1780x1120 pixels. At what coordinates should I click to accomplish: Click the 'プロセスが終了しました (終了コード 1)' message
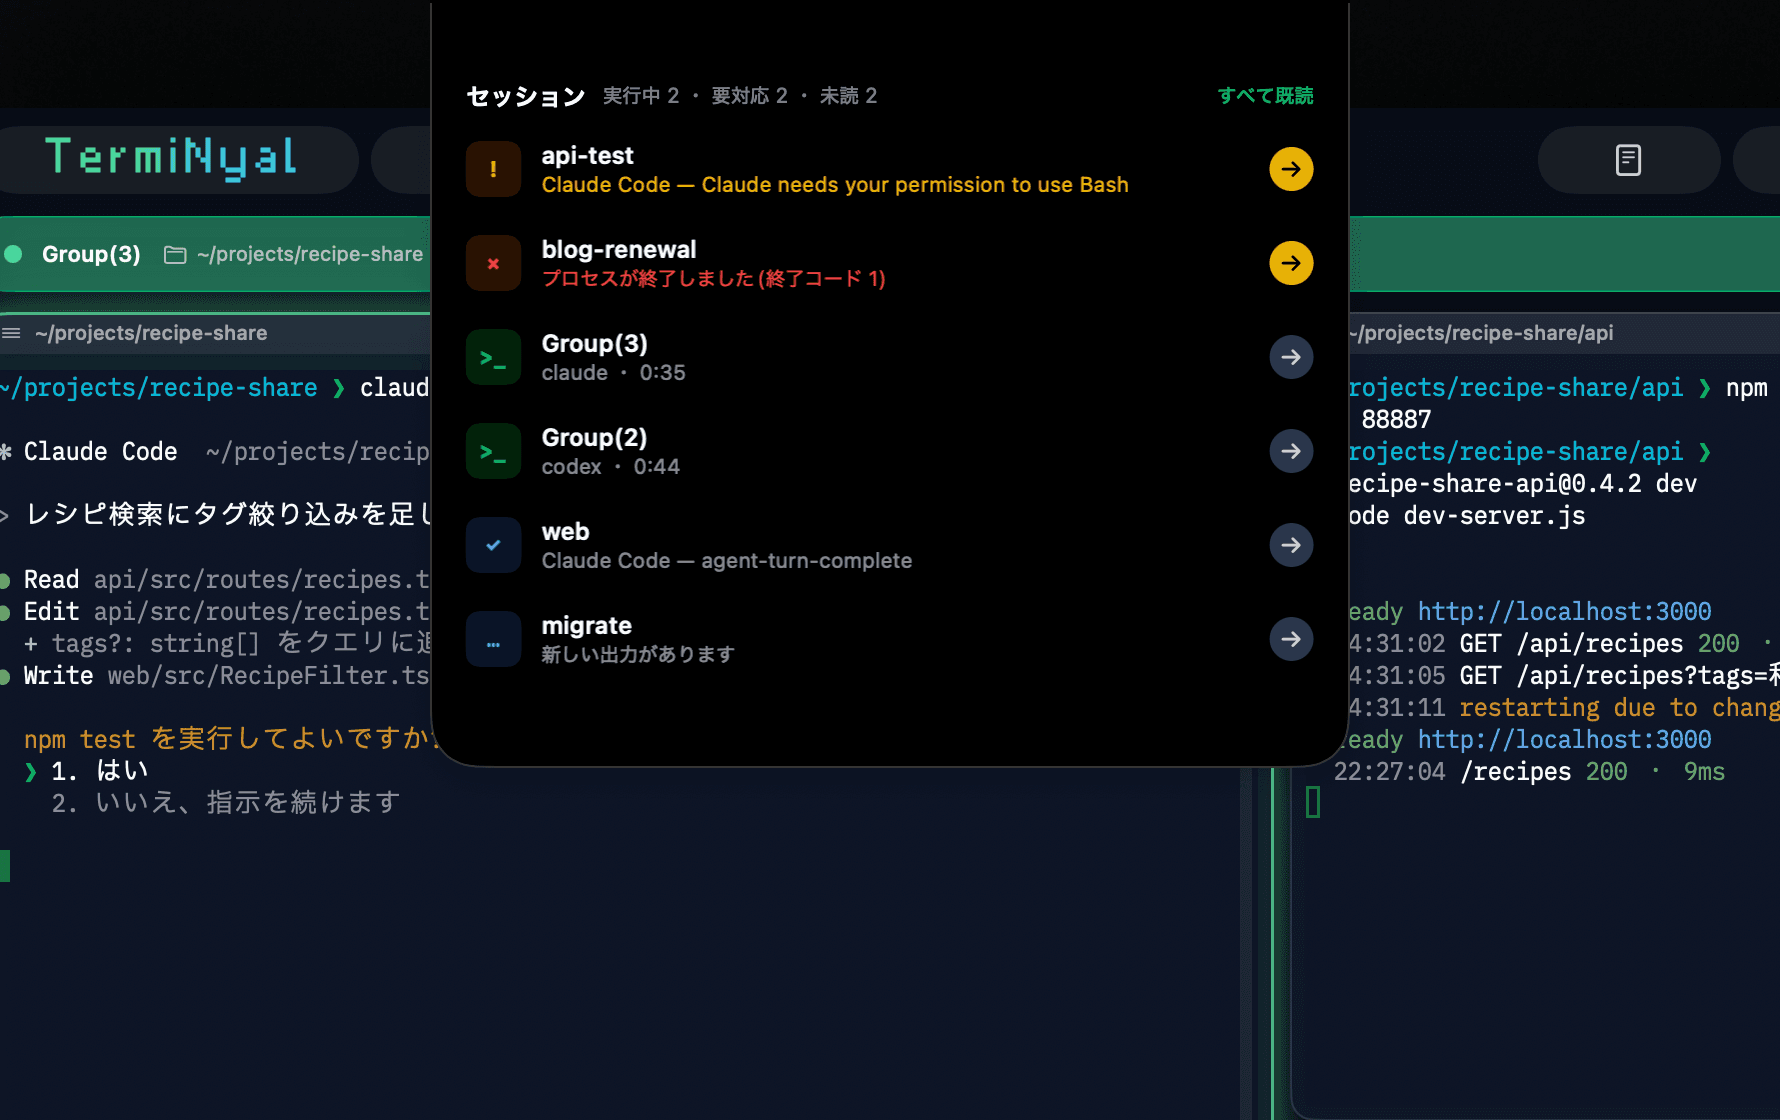pyautogui.click(x=713, y=279)
